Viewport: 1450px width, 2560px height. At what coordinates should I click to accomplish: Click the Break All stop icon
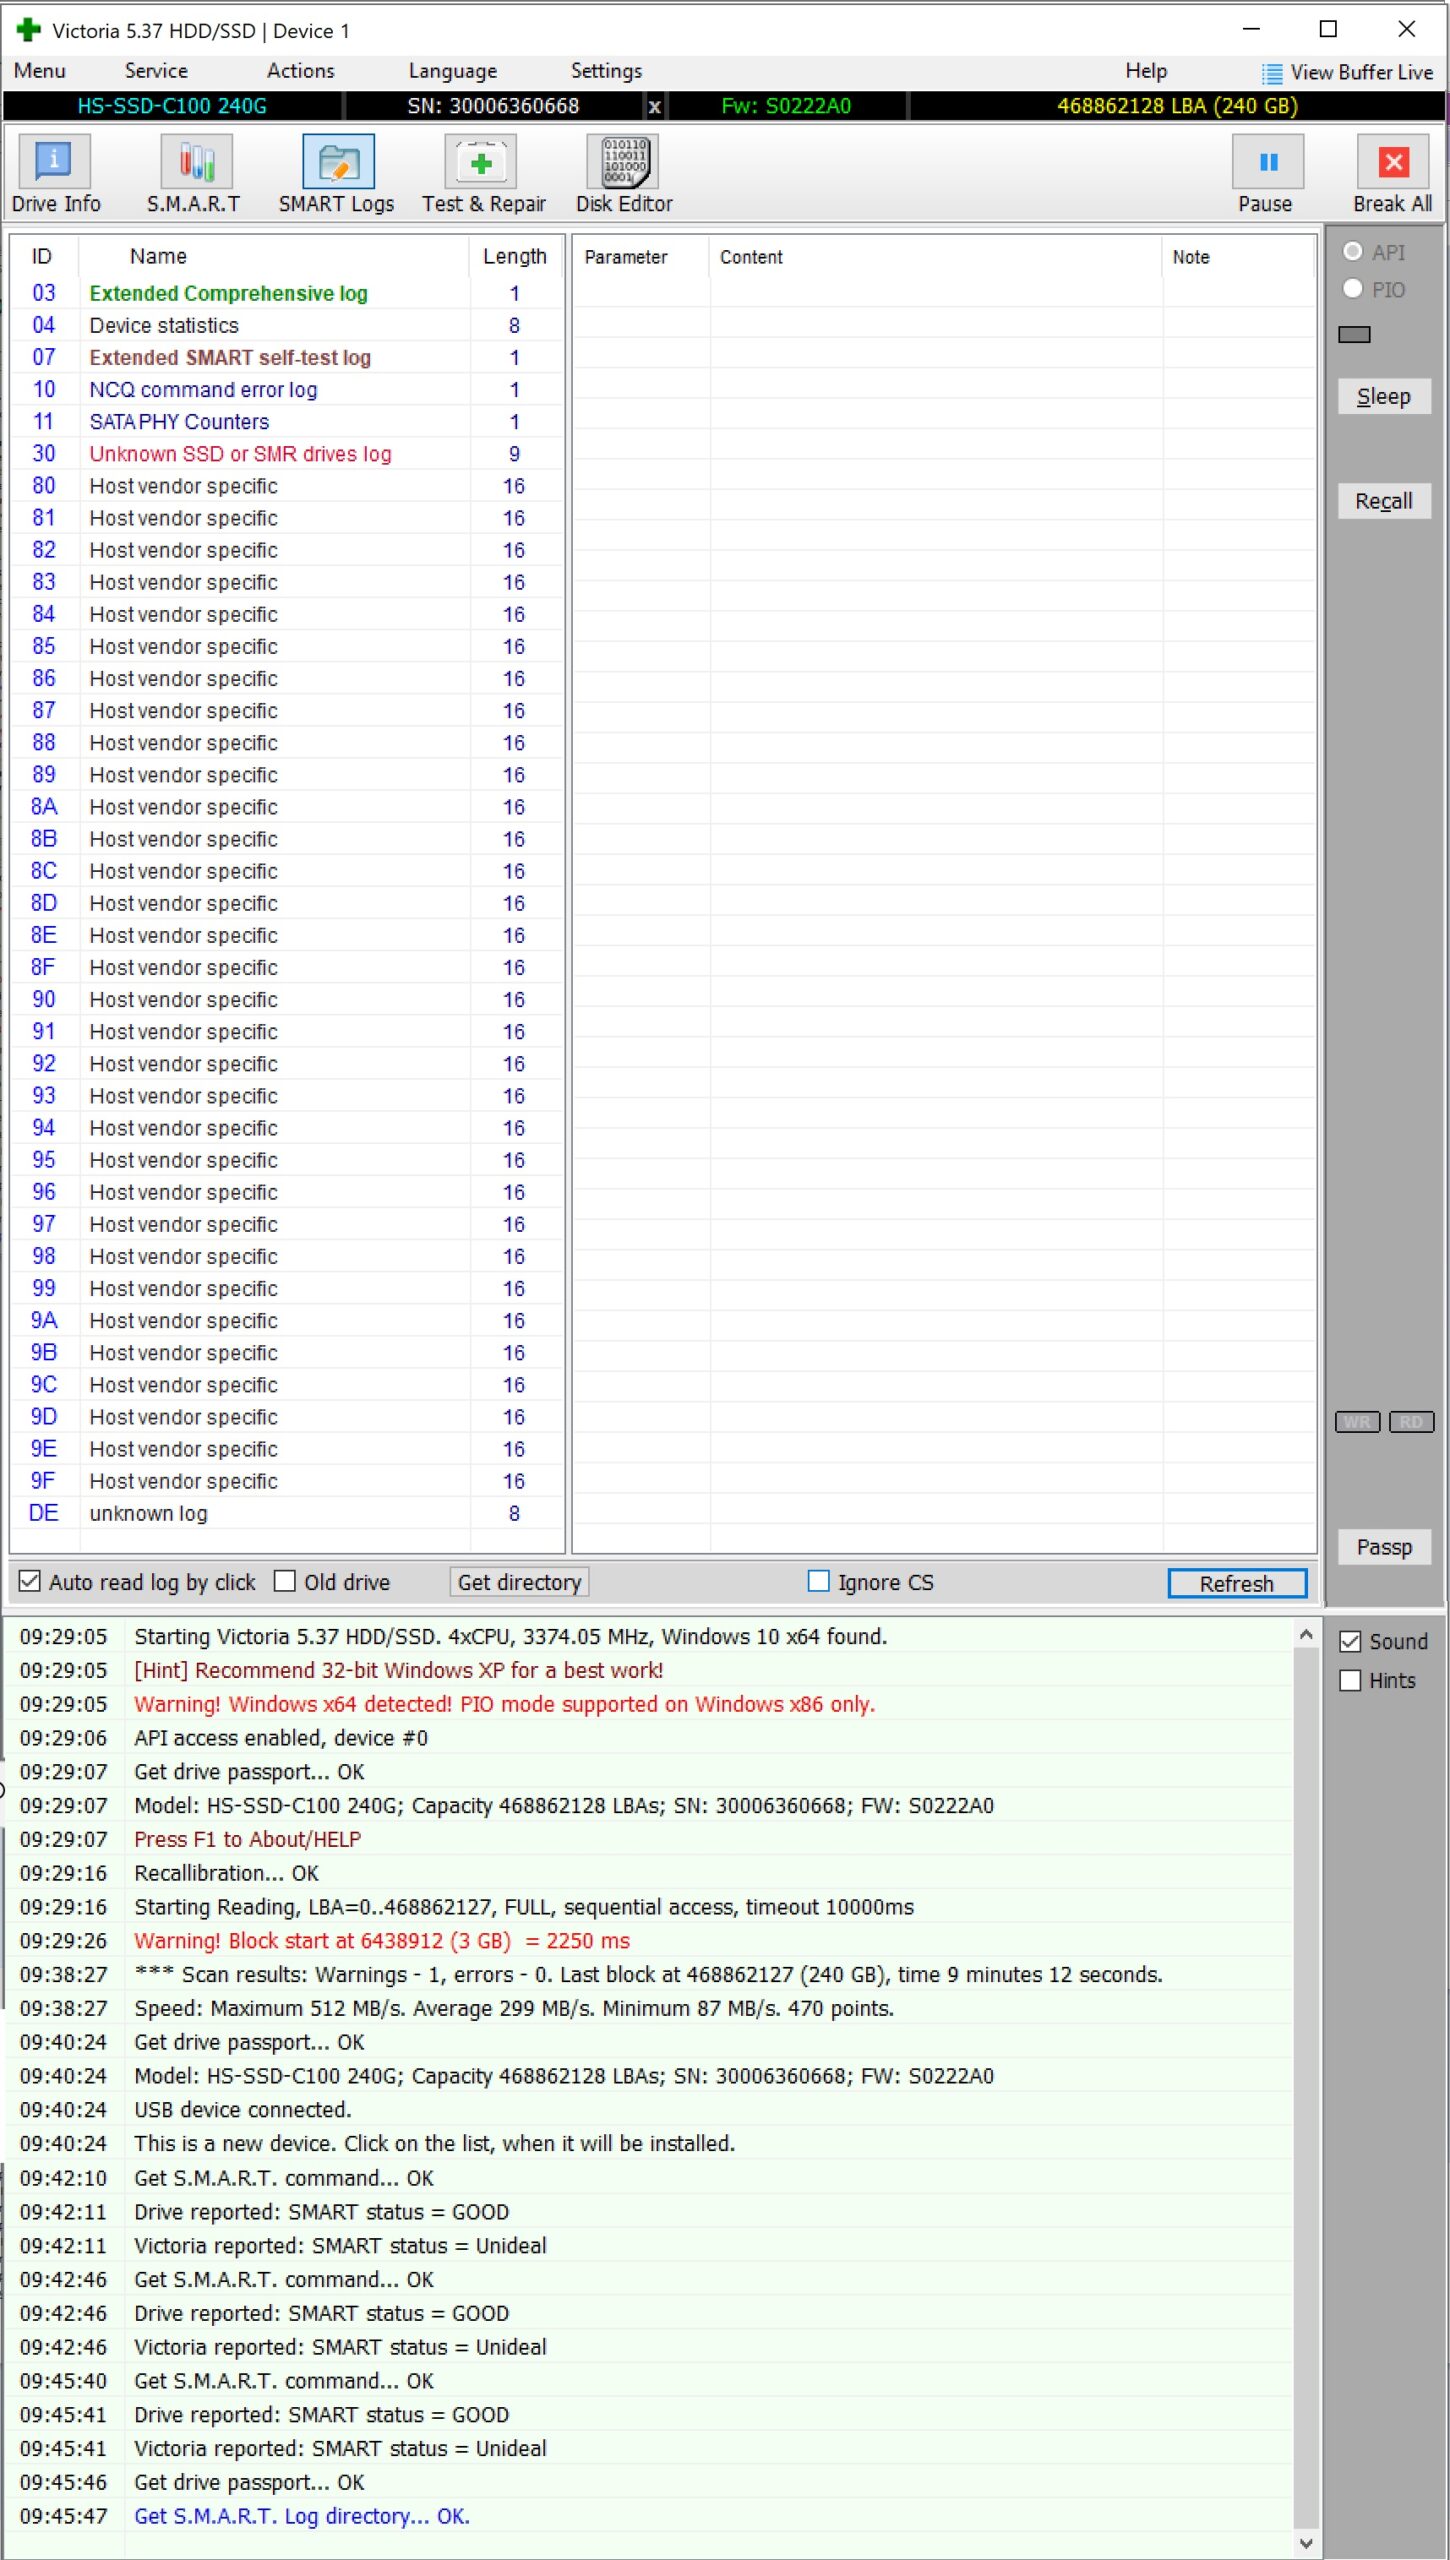[1393, 162]
